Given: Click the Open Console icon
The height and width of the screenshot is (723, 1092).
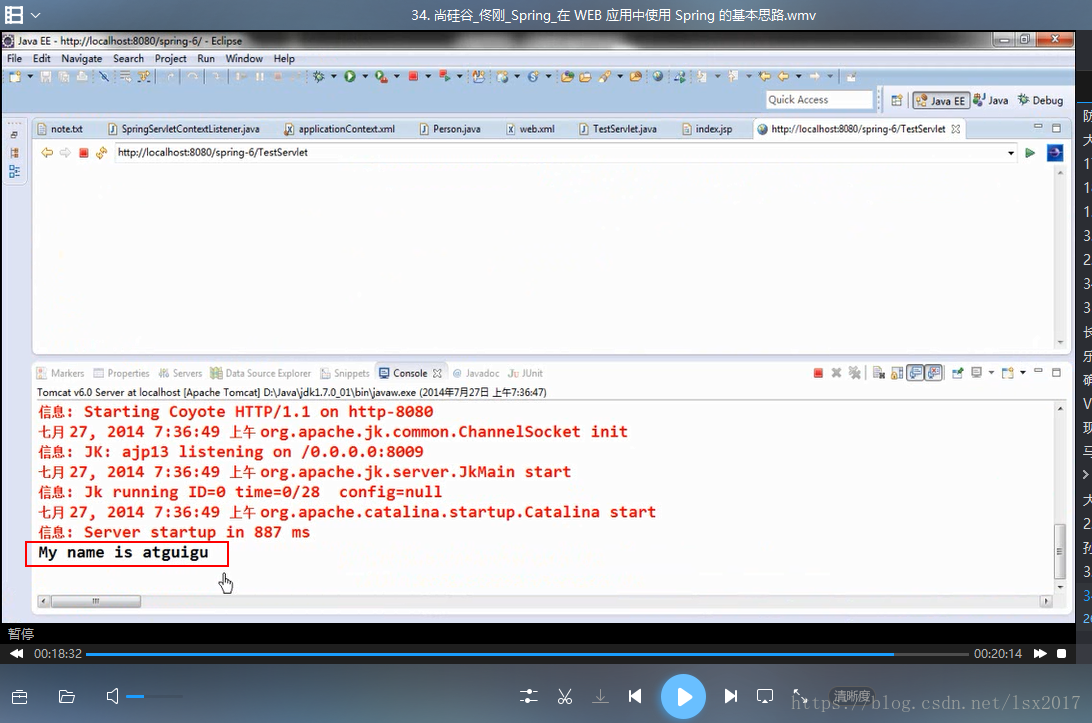Looking at the screenshot, I should 1007,373.
